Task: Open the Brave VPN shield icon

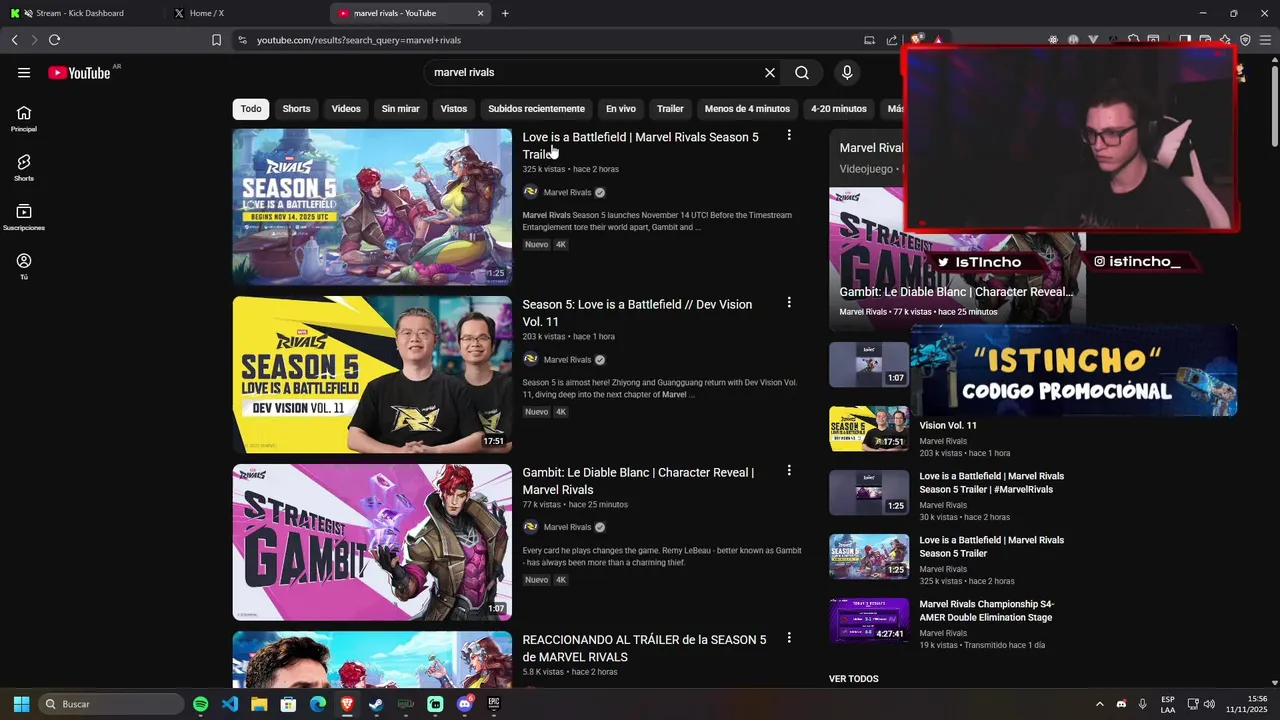Action: pos(1245,40)
